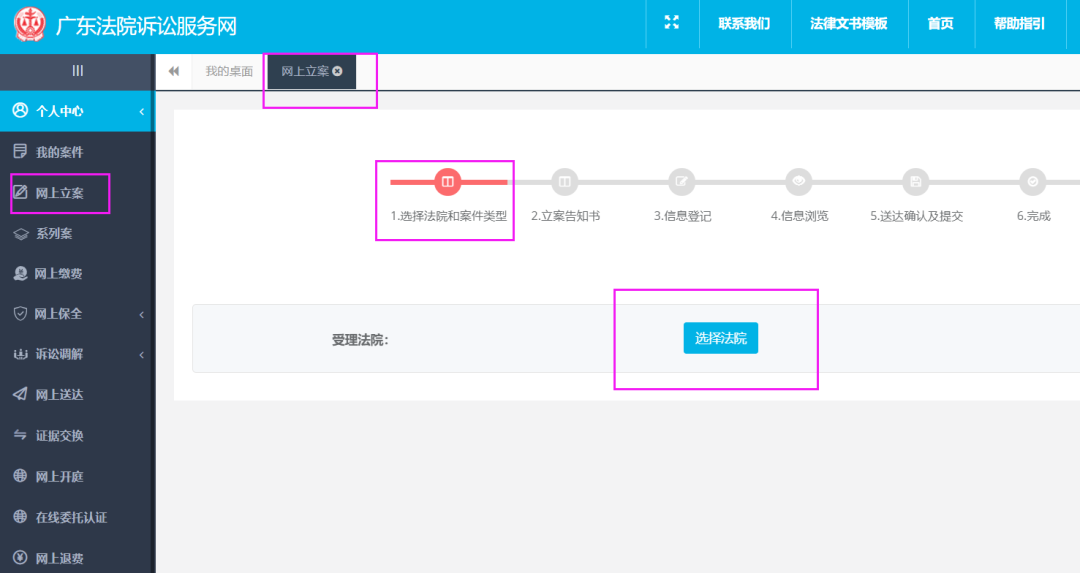The width and height of the screenshot is (1080, 573).
Task: Expand the 诉讼调解 submenu chevron
Action: click(x=142, y=355)
